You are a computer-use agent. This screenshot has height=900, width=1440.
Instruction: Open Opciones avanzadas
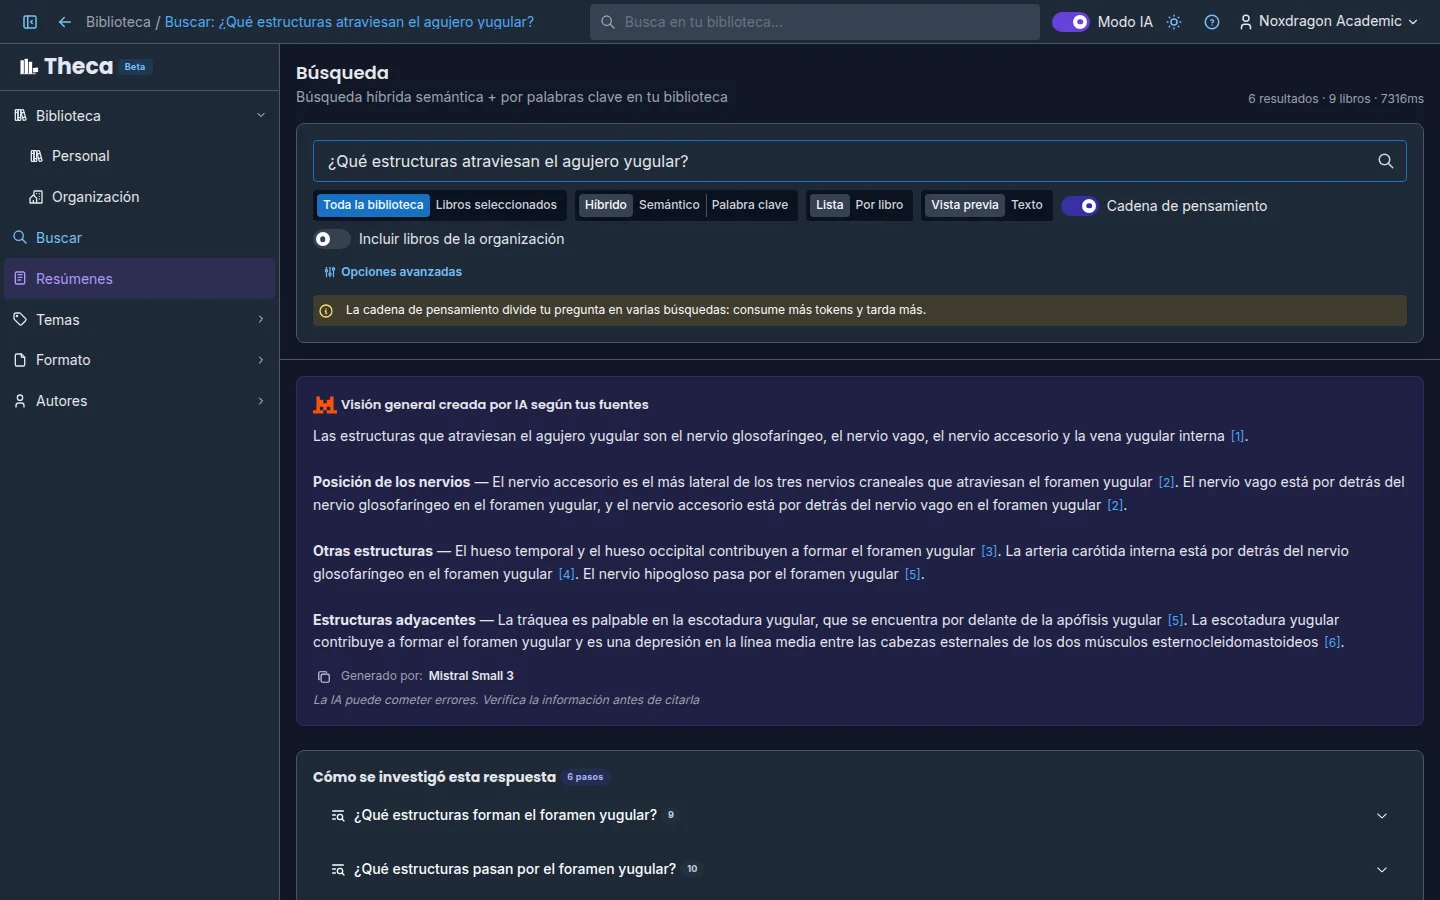(x=393, y=272)
